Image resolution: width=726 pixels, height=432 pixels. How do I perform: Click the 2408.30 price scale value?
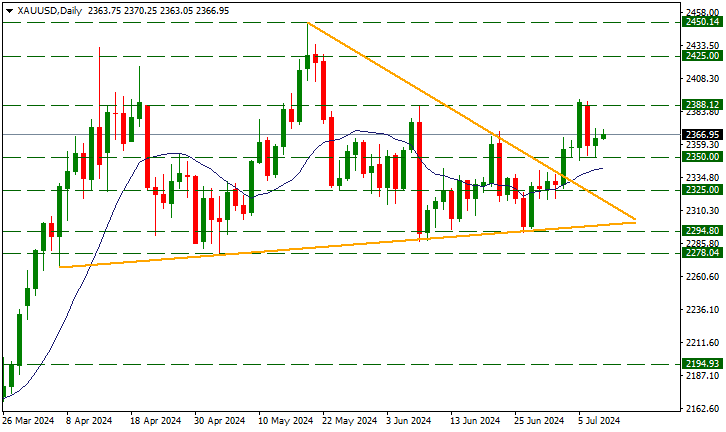[x=702, y=79]
